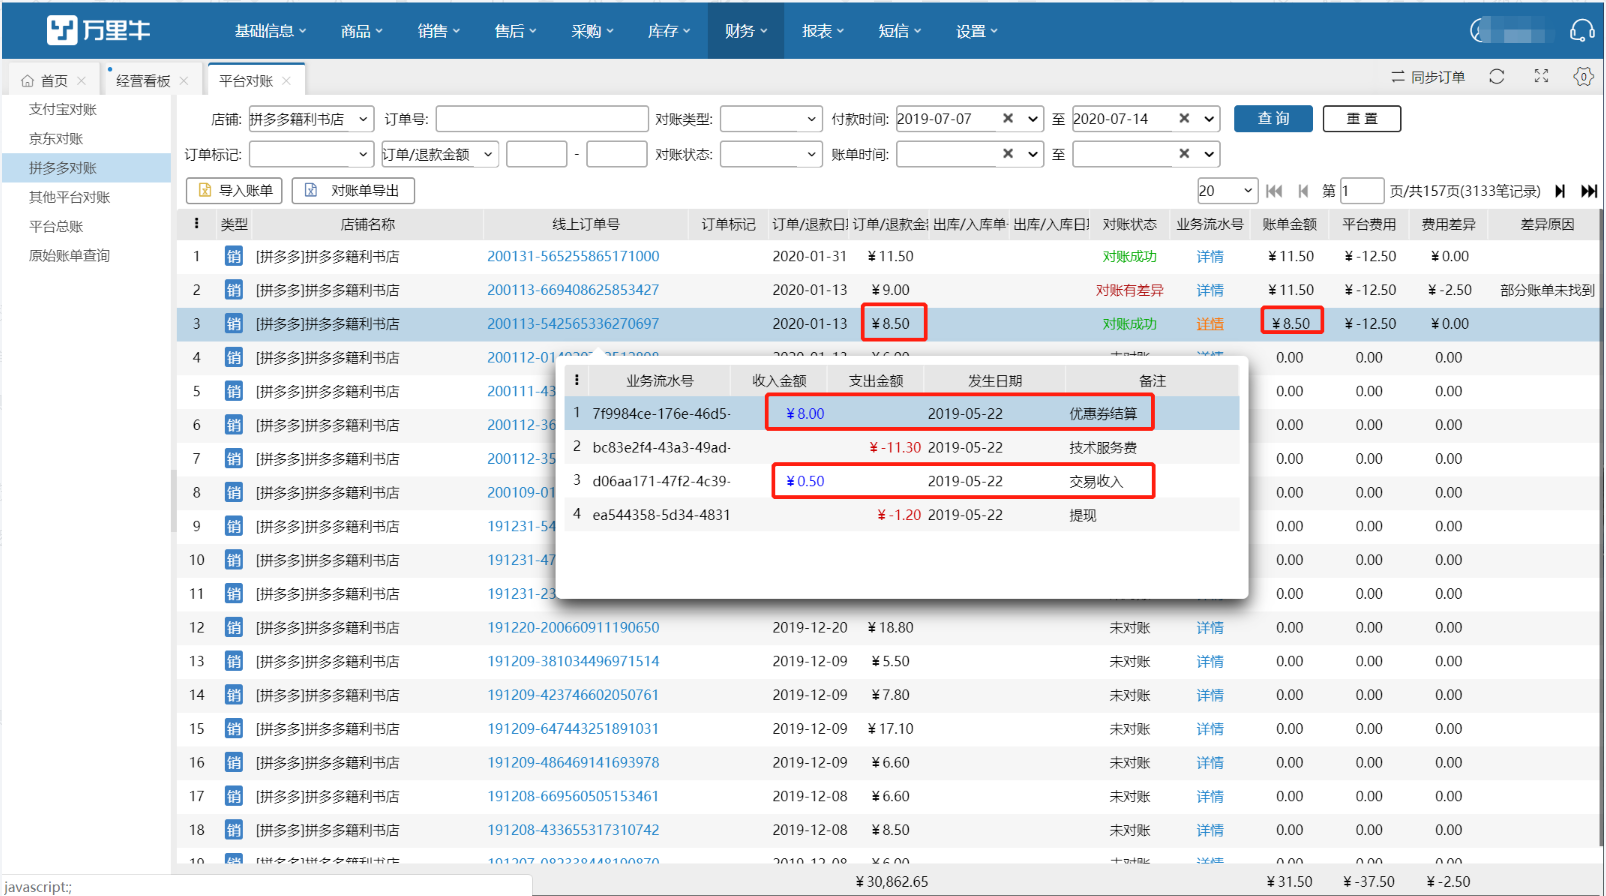
Task: Expand the 付款时间 start date picker arrow
Action: (x=1033, y=119)
